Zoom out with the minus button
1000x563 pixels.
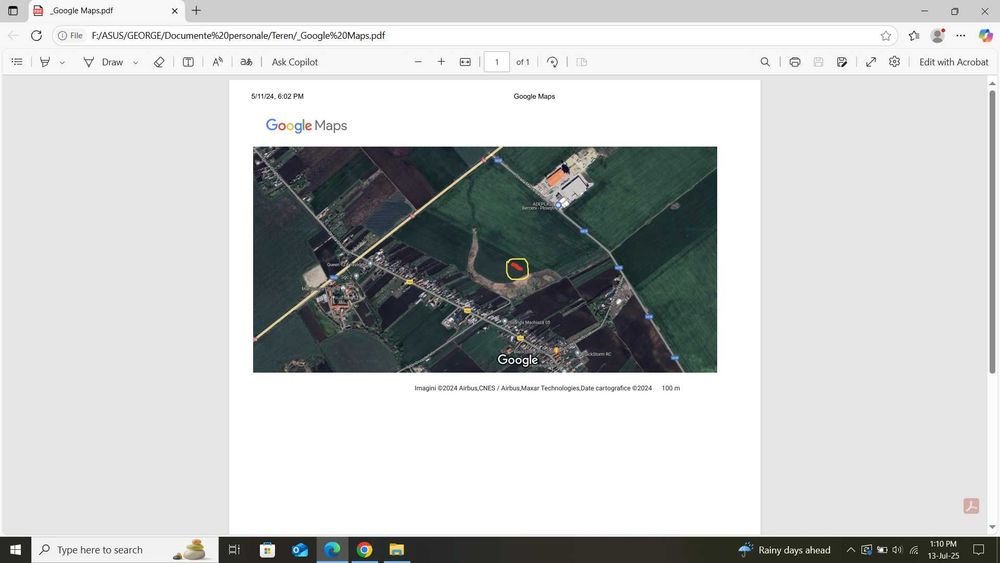418,62
